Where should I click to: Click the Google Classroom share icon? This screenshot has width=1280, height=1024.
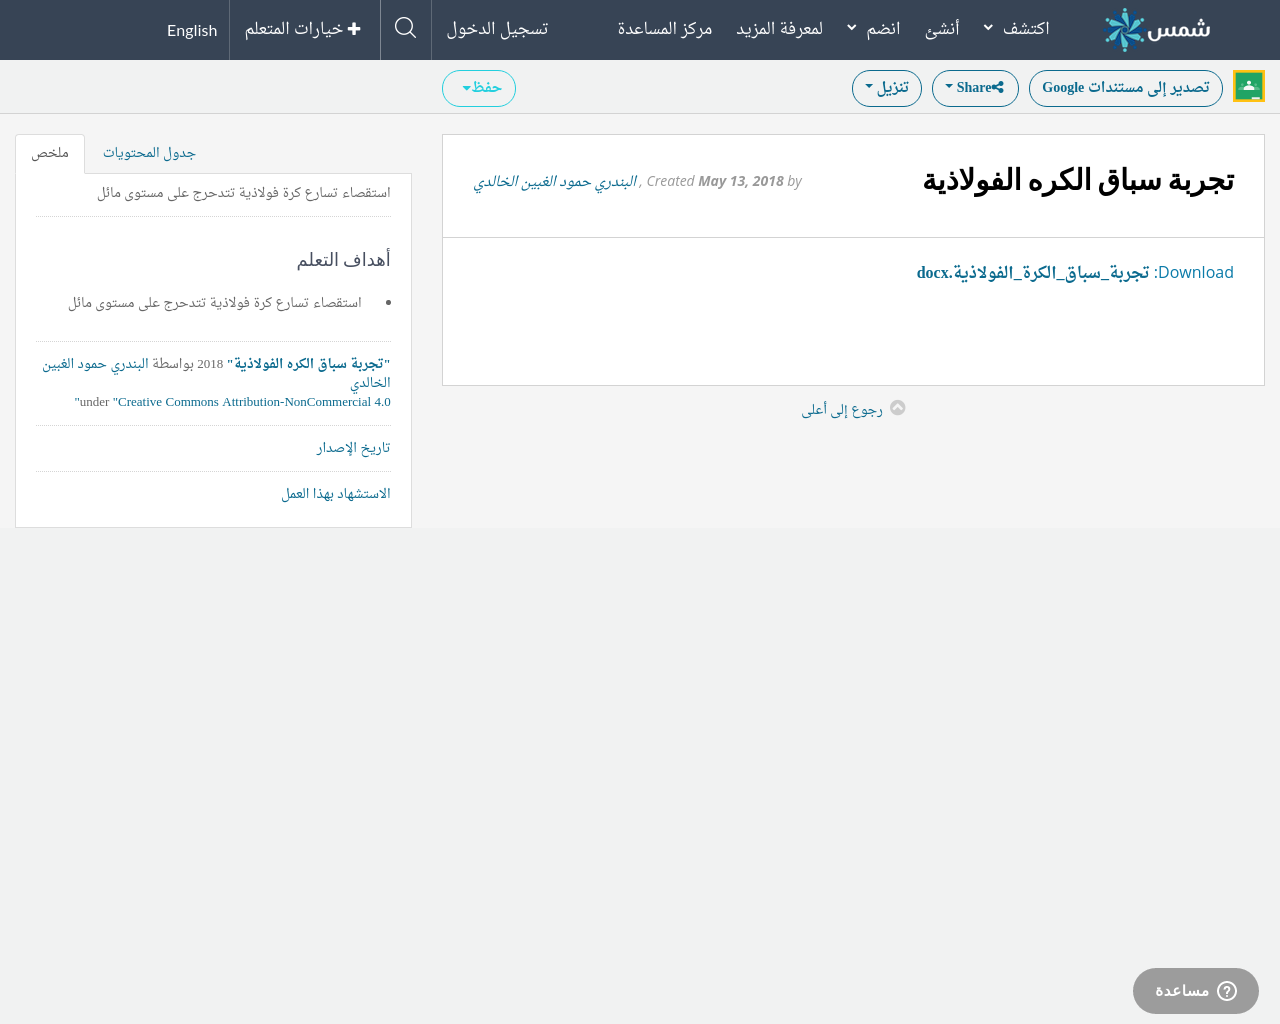[x=1249, y=86]
